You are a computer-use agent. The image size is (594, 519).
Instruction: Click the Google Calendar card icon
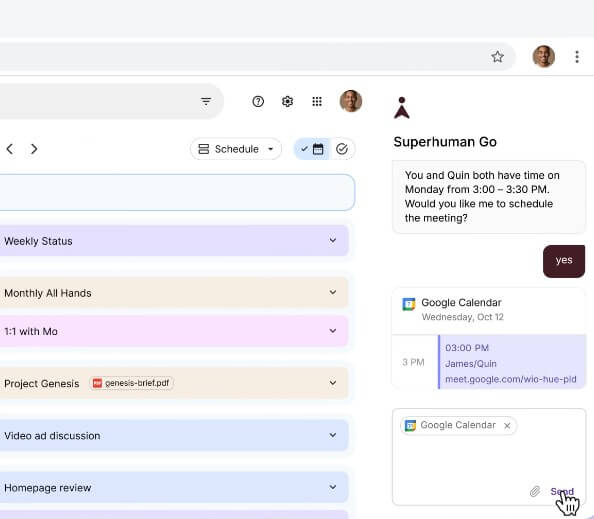pyautogui.click(x=408, y=304)
